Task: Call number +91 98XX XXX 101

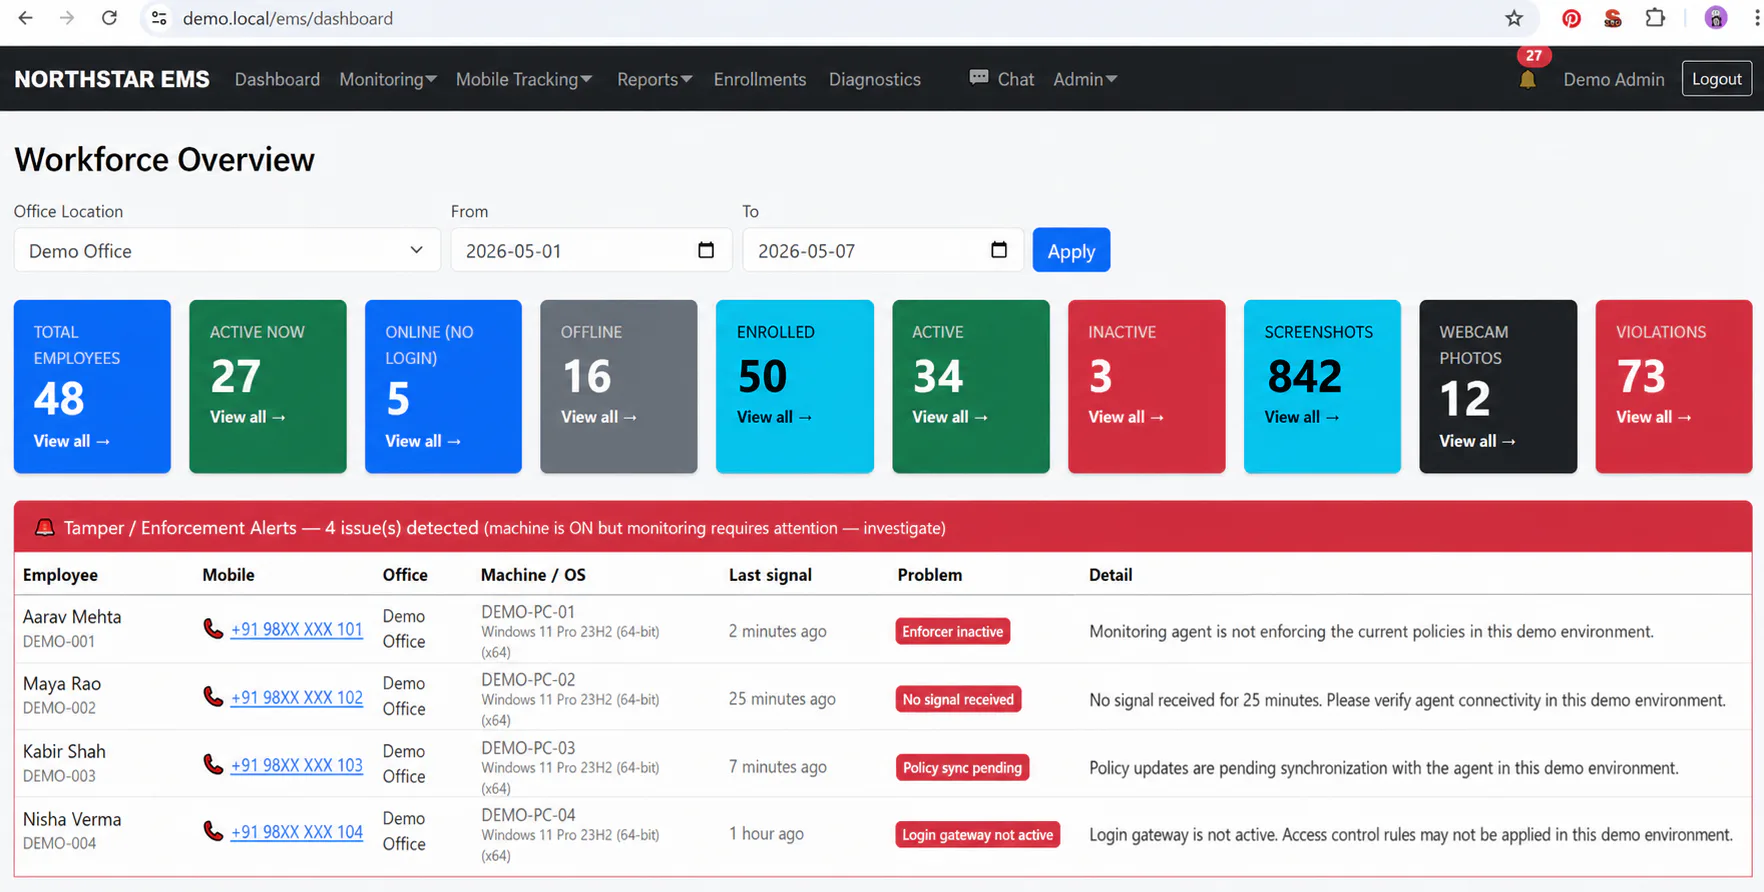Action: tap(296, 629)
